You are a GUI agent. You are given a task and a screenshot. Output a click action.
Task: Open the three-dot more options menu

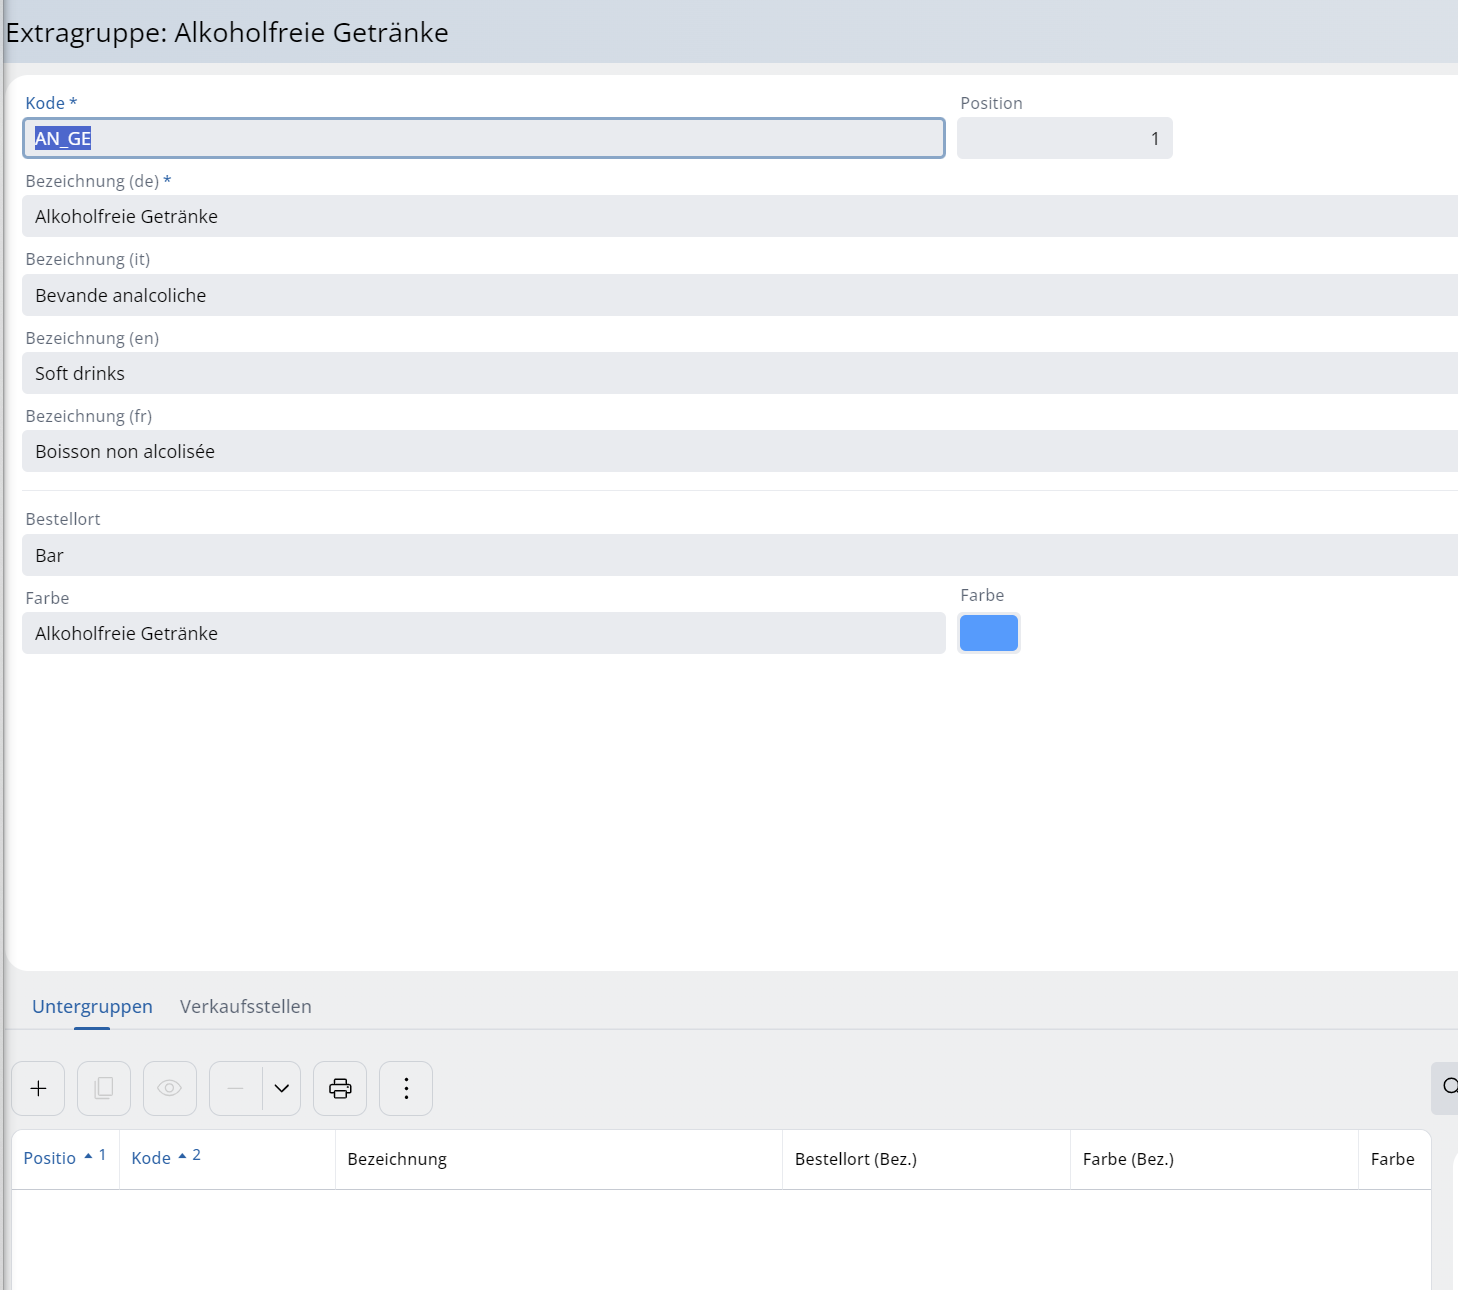(x=406, y=1088)
